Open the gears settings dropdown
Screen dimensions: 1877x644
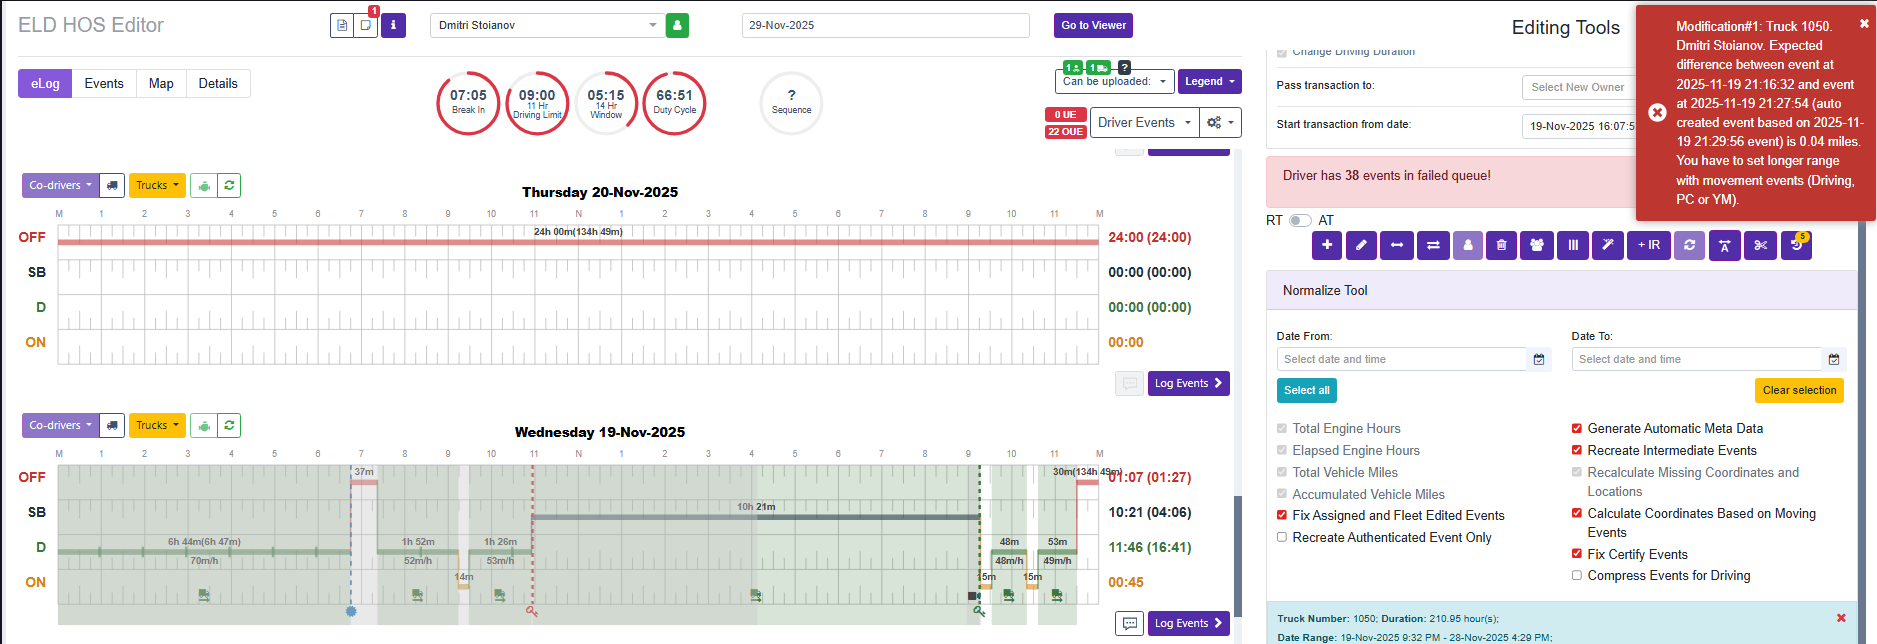coord(1220,122)
